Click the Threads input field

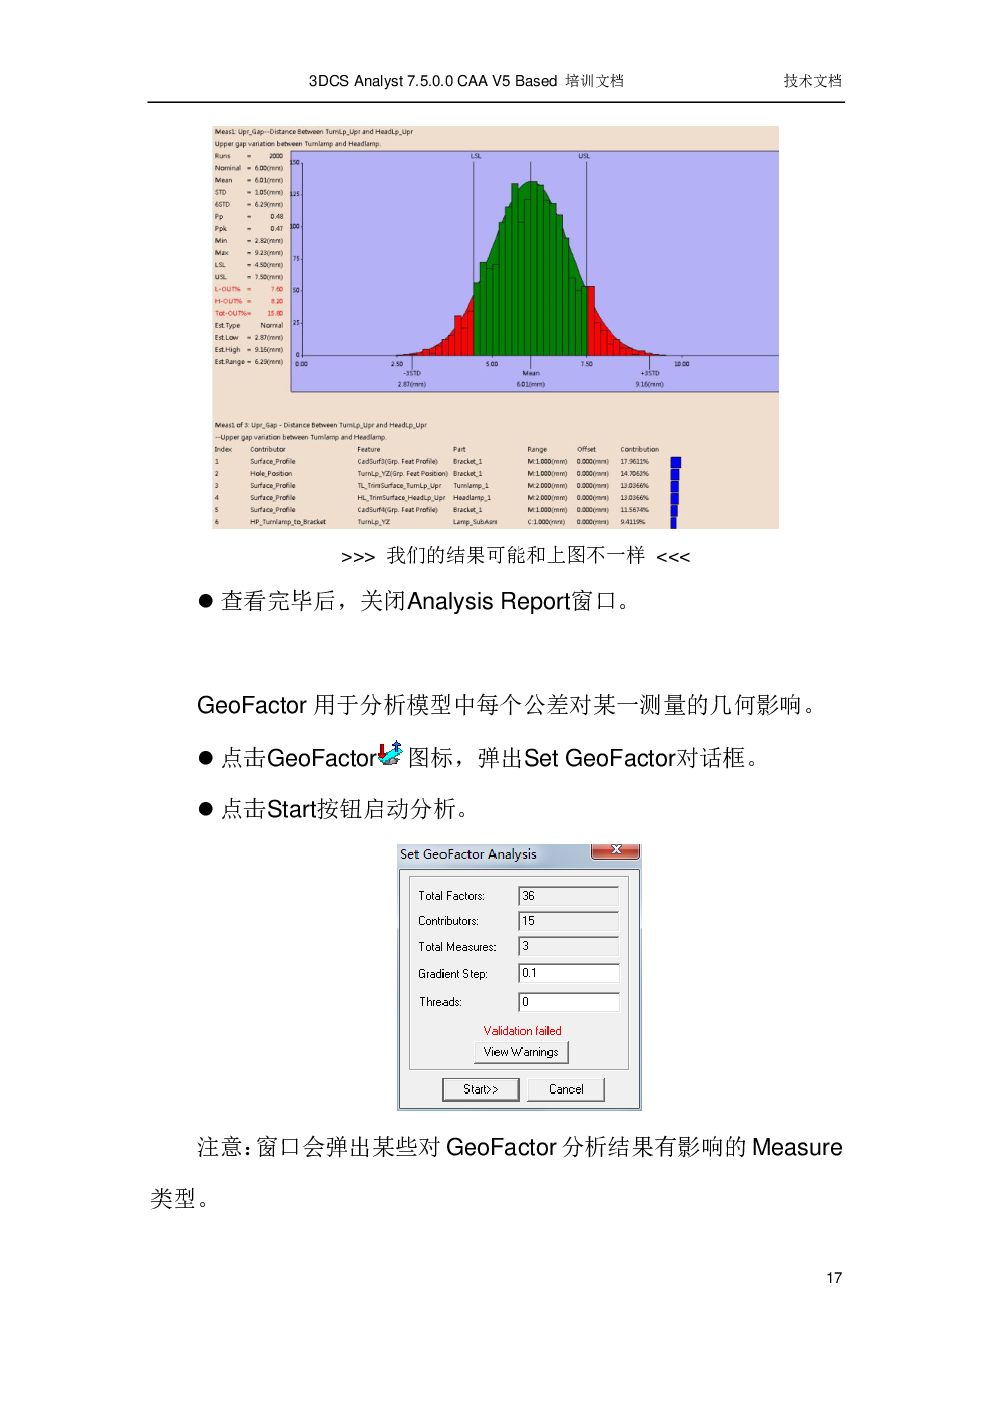[568, 1001]
